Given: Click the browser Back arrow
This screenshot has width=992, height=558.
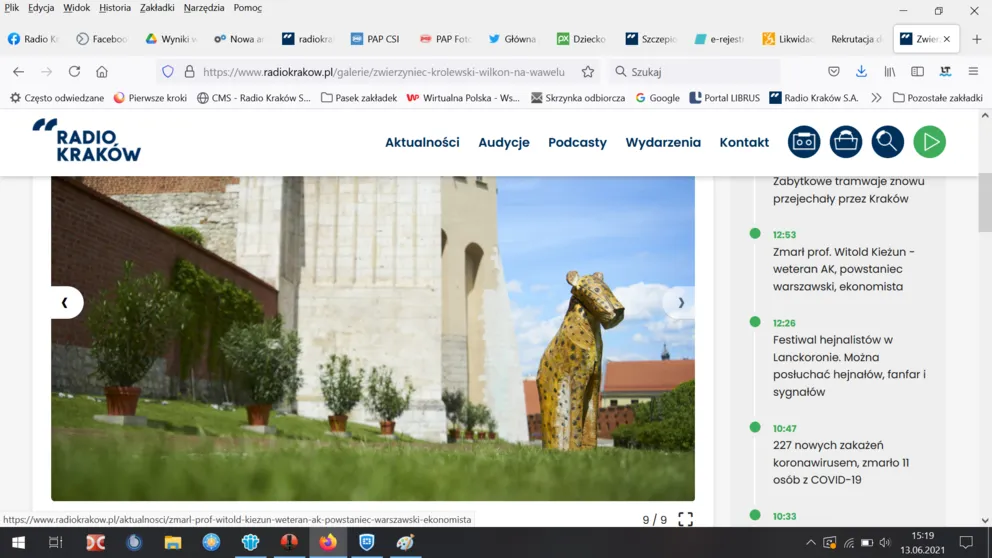Looking at the screenshot, I should coord(18,71).
